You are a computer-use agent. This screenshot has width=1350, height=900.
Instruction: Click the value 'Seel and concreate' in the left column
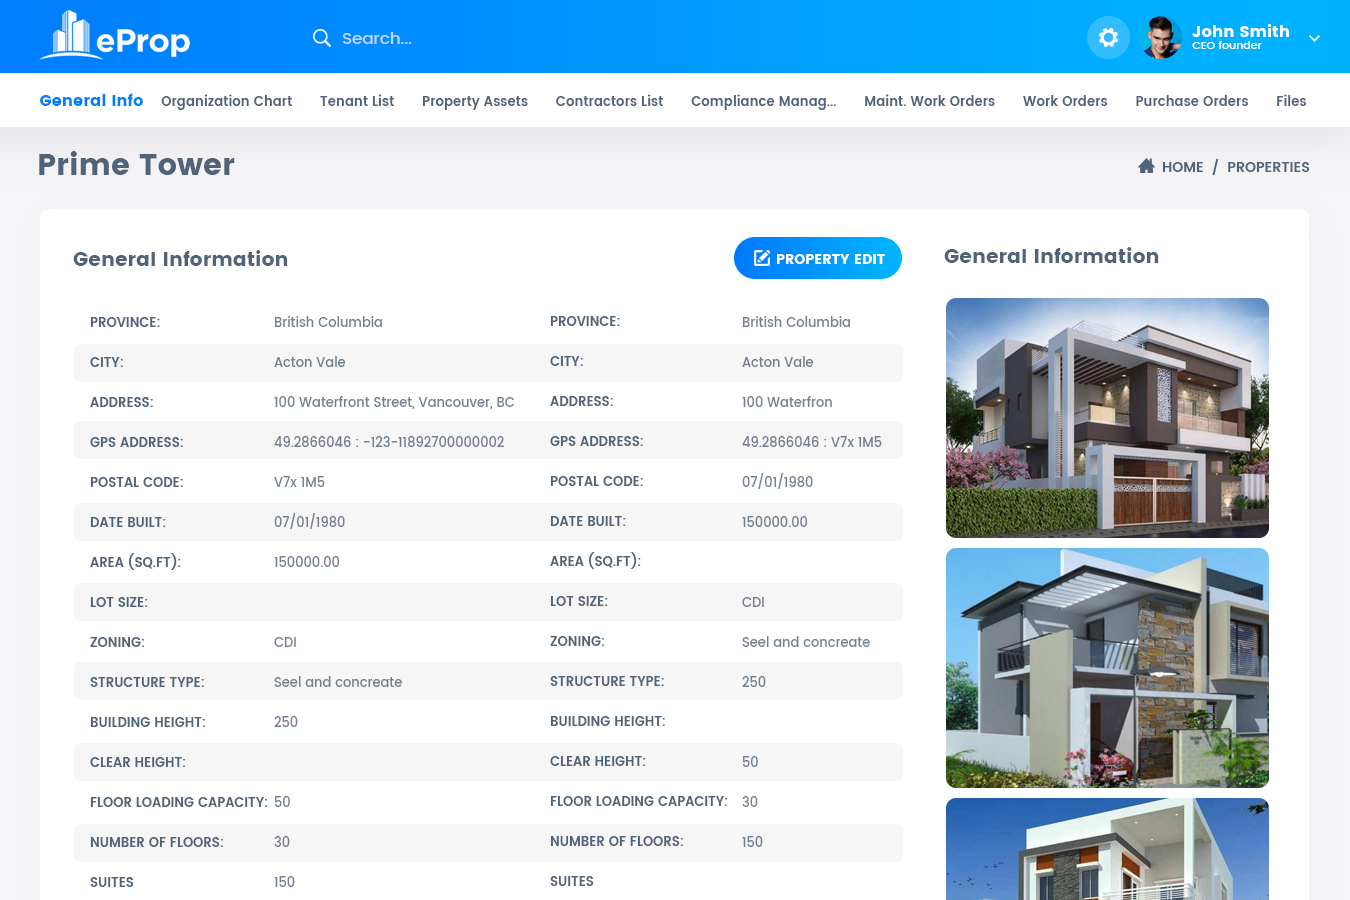pos(338,682)
